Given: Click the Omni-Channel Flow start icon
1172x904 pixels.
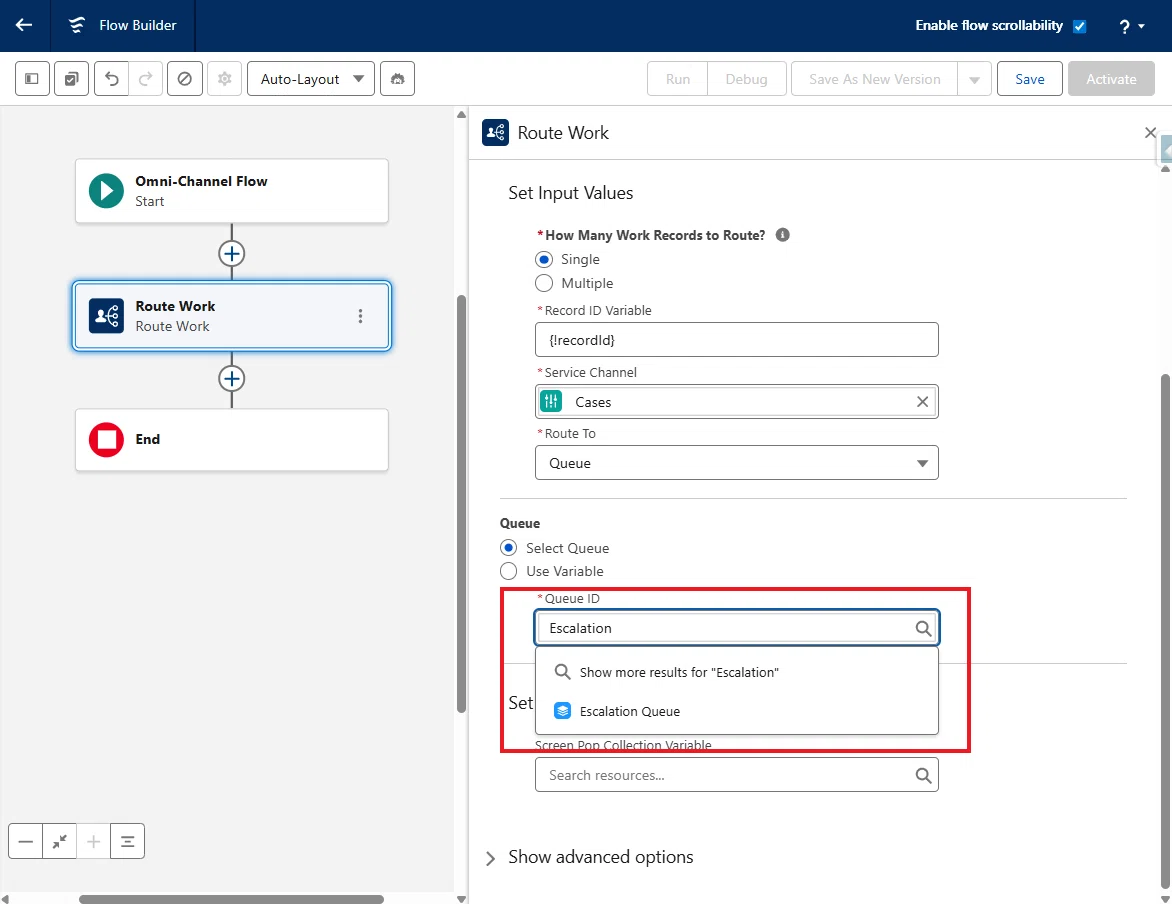Looking at the screenshot, I should pos(106,191).
